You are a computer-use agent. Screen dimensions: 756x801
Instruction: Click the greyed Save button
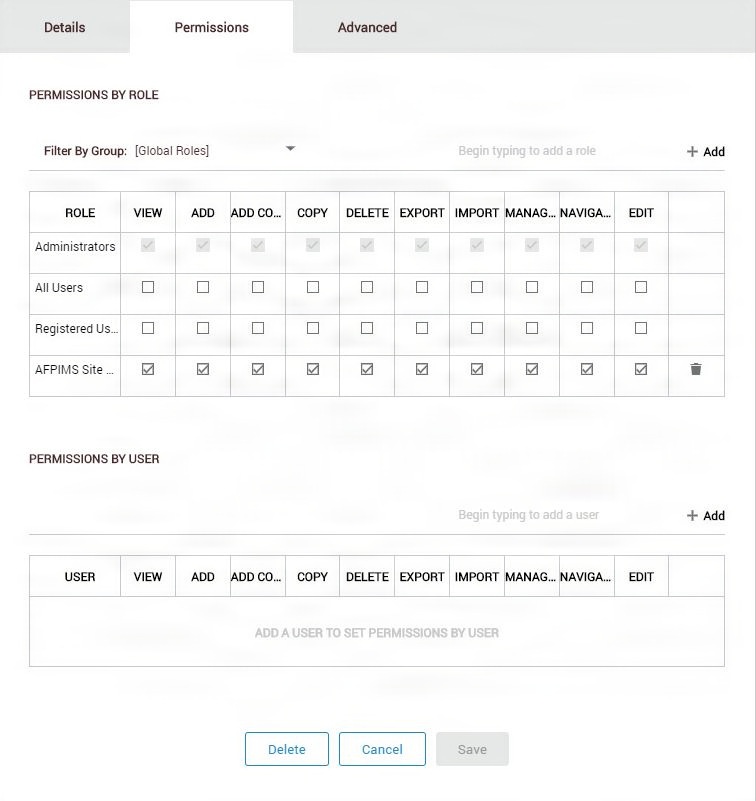(472, 749)
